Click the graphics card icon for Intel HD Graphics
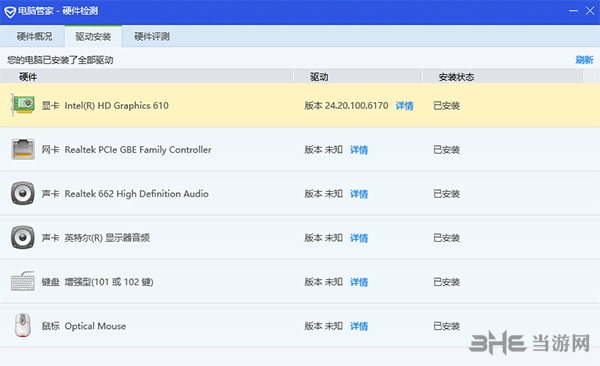The height and width of the screenshot is (366, 600). point(23,105)
